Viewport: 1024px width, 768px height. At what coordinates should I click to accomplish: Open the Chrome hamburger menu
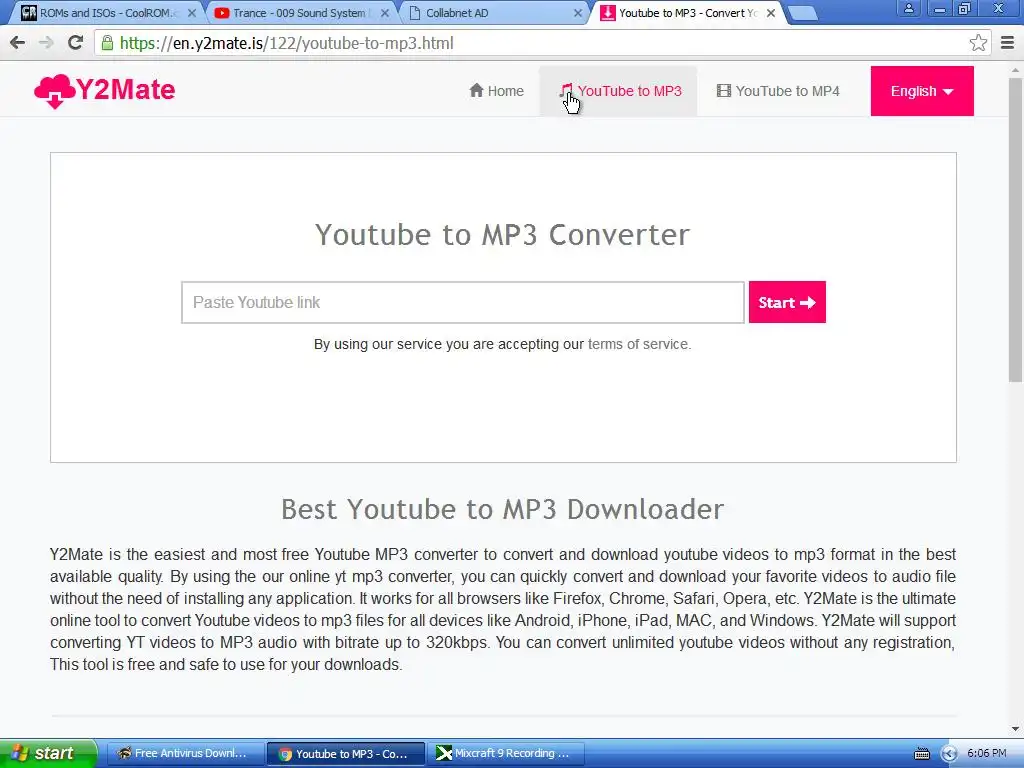1007,43
